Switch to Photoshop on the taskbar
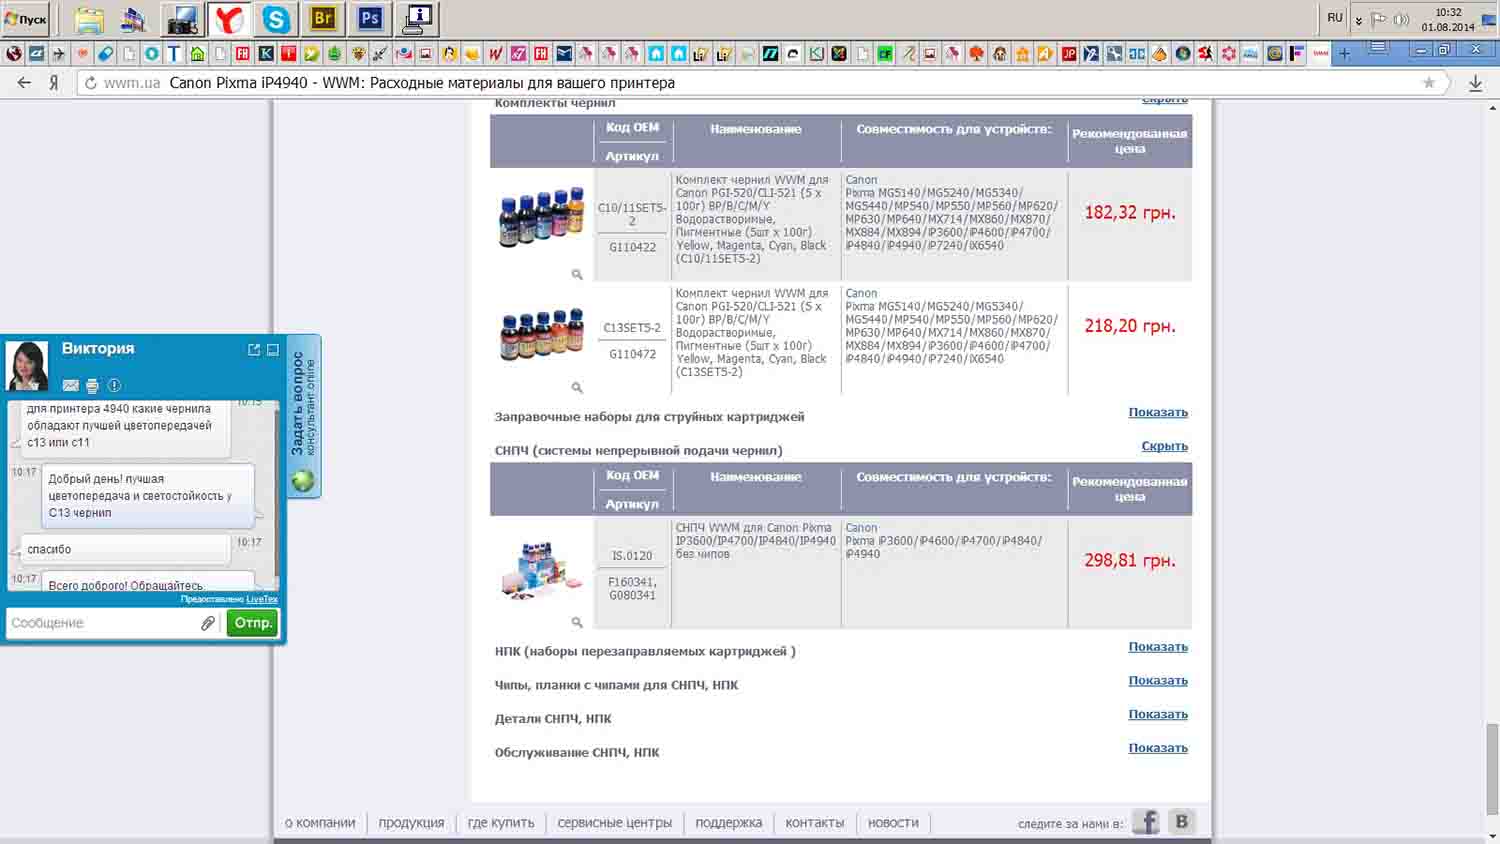 click(x=370, y=19)
